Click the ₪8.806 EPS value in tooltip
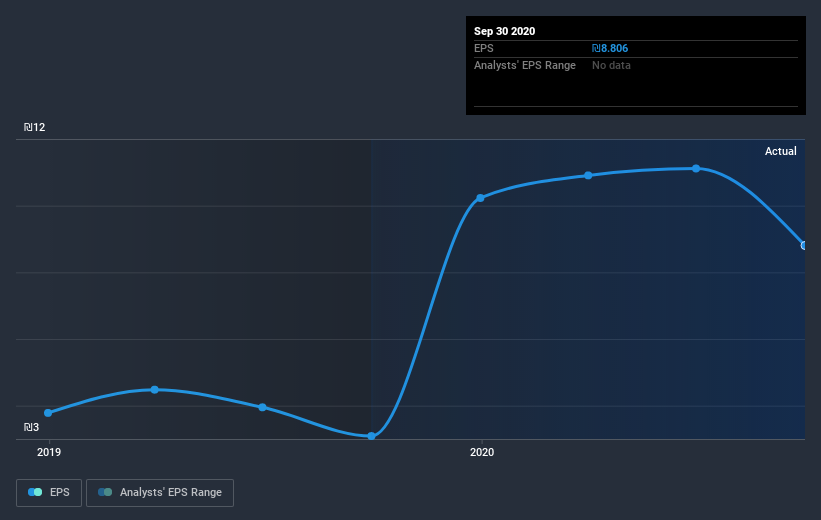The width and height of the screenshot is (821, 520). (x=610, y=48)
